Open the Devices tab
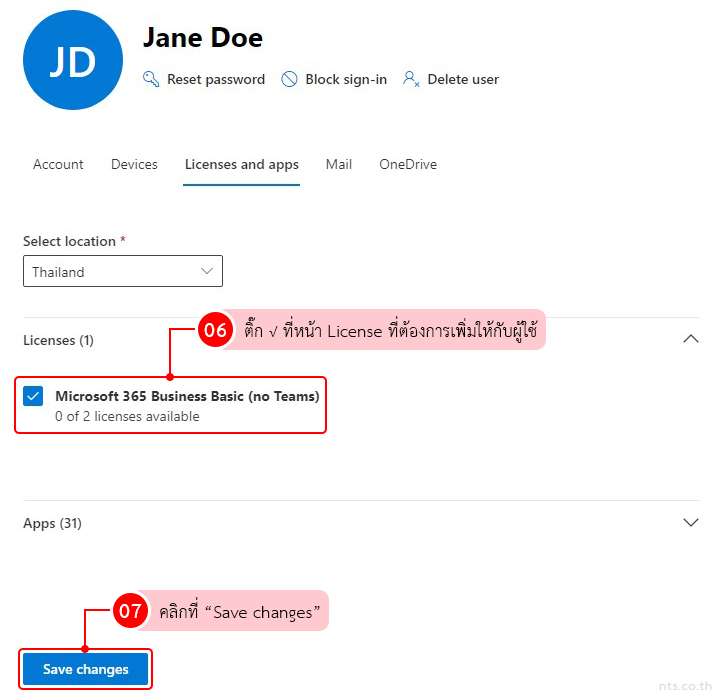This screenshot has width=720, height=695. point(134,164)
